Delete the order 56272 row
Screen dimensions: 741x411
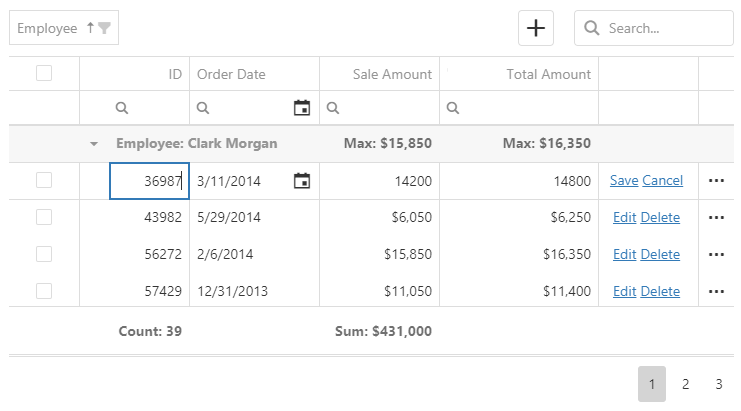660,254
